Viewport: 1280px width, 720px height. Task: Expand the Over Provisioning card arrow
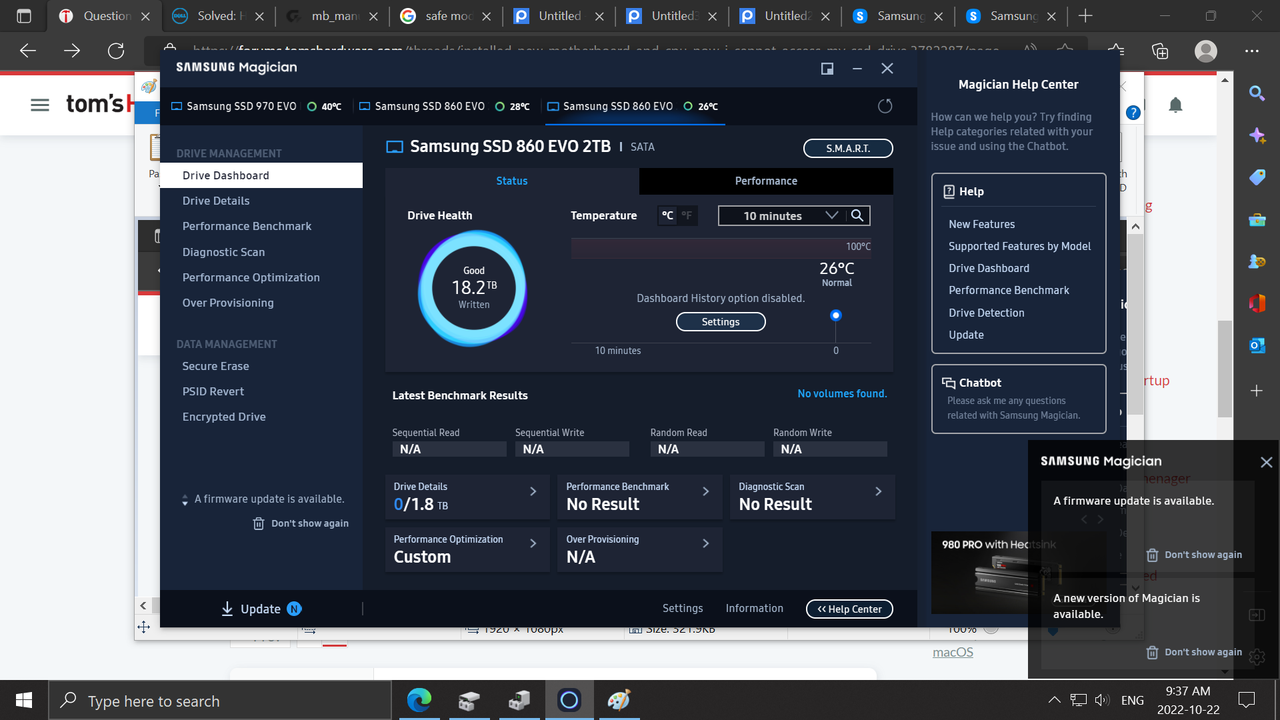pyautogui.click(x=706, y=543)
